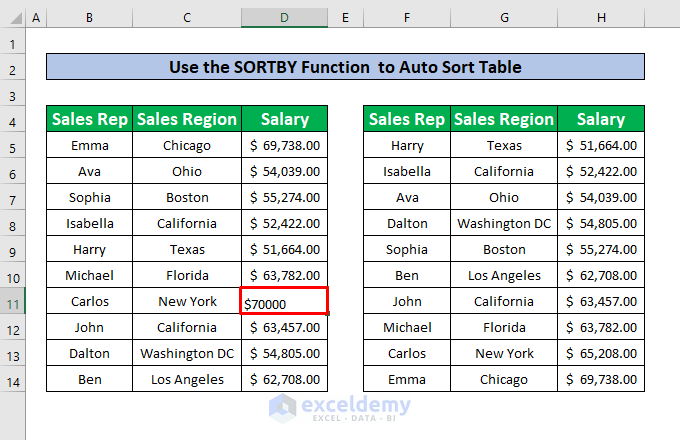Click right table's Sales Region header cell
680x440 pixels.
tap(504, 119)
